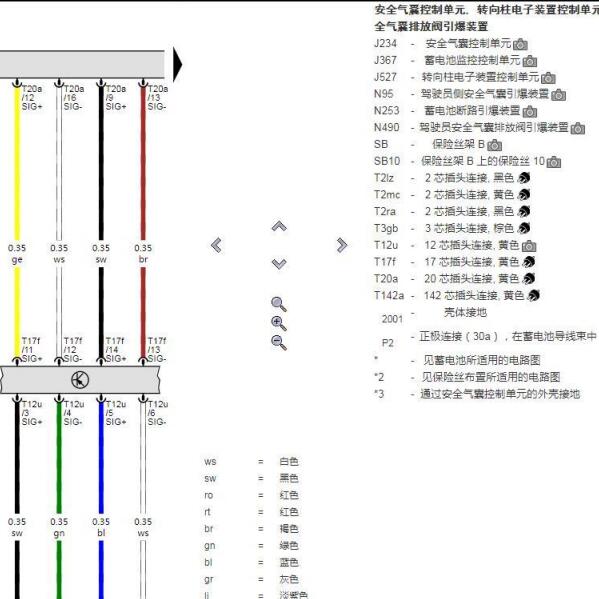The image size is (599, 599).
Task: Select the J527 legend entry
Action: (x=465, y=77)
